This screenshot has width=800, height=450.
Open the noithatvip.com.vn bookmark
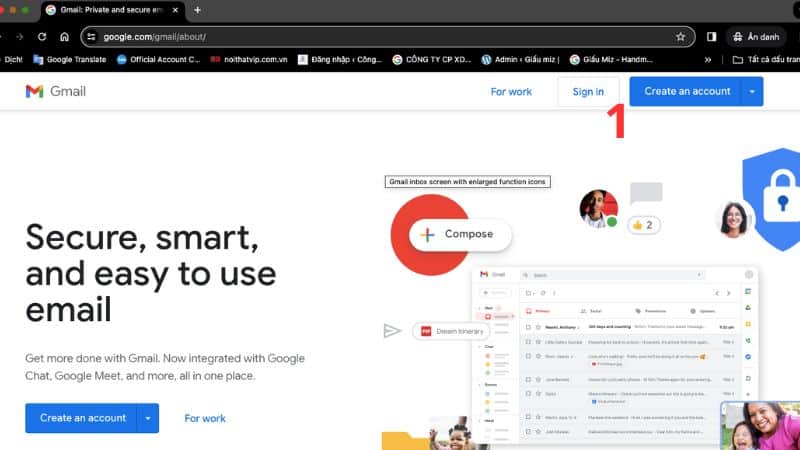pos(249,60)
